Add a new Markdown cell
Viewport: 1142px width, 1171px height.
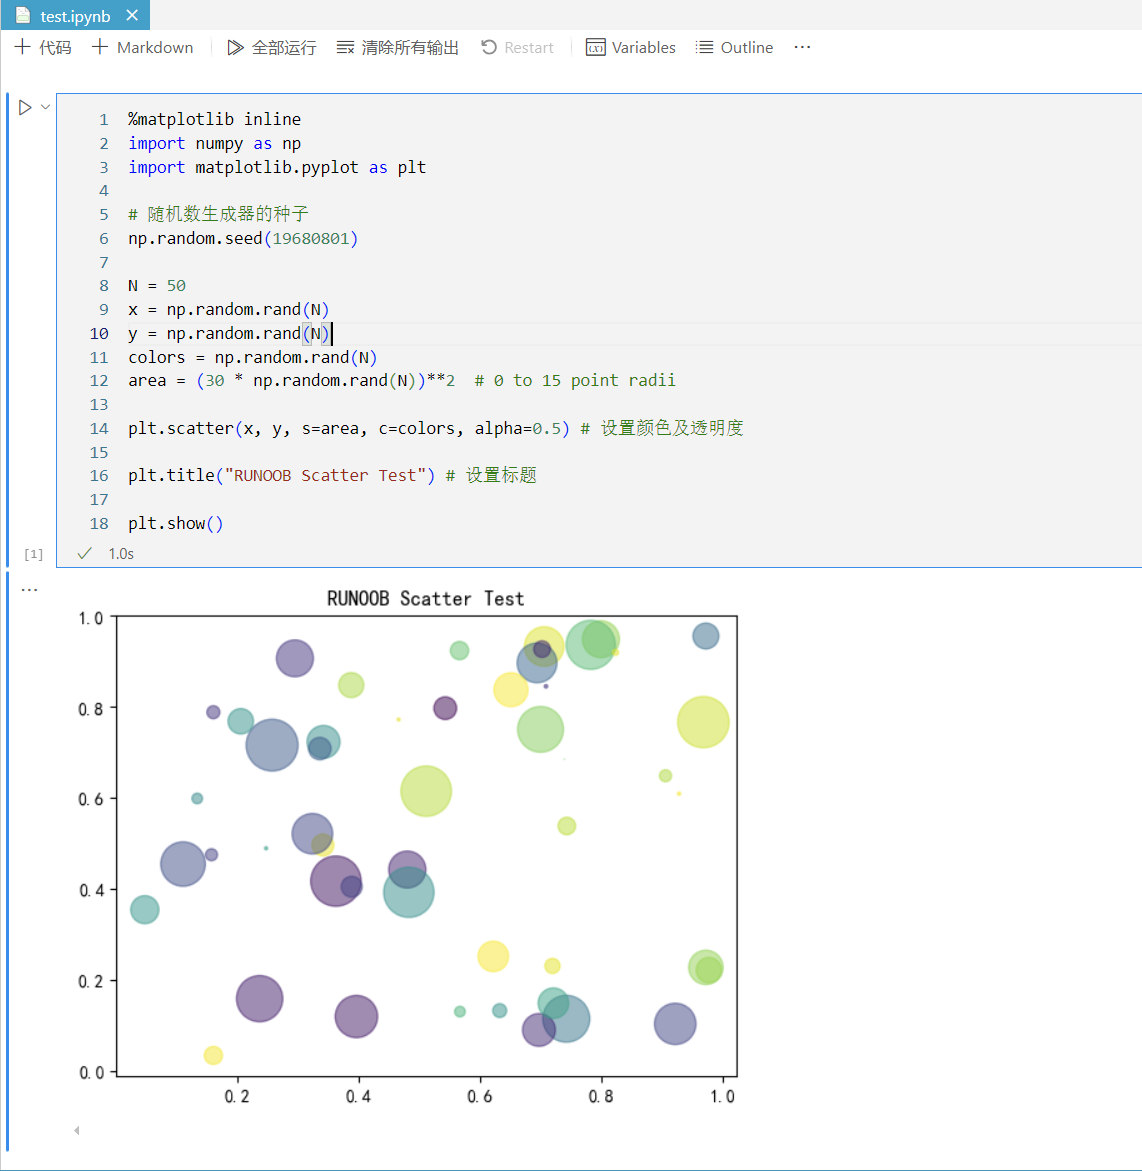[143, 47]
